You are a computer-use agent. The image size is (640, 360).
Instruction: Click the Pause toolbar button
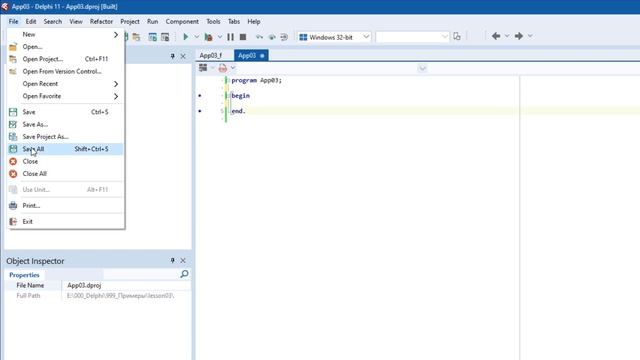click(231, 37)
